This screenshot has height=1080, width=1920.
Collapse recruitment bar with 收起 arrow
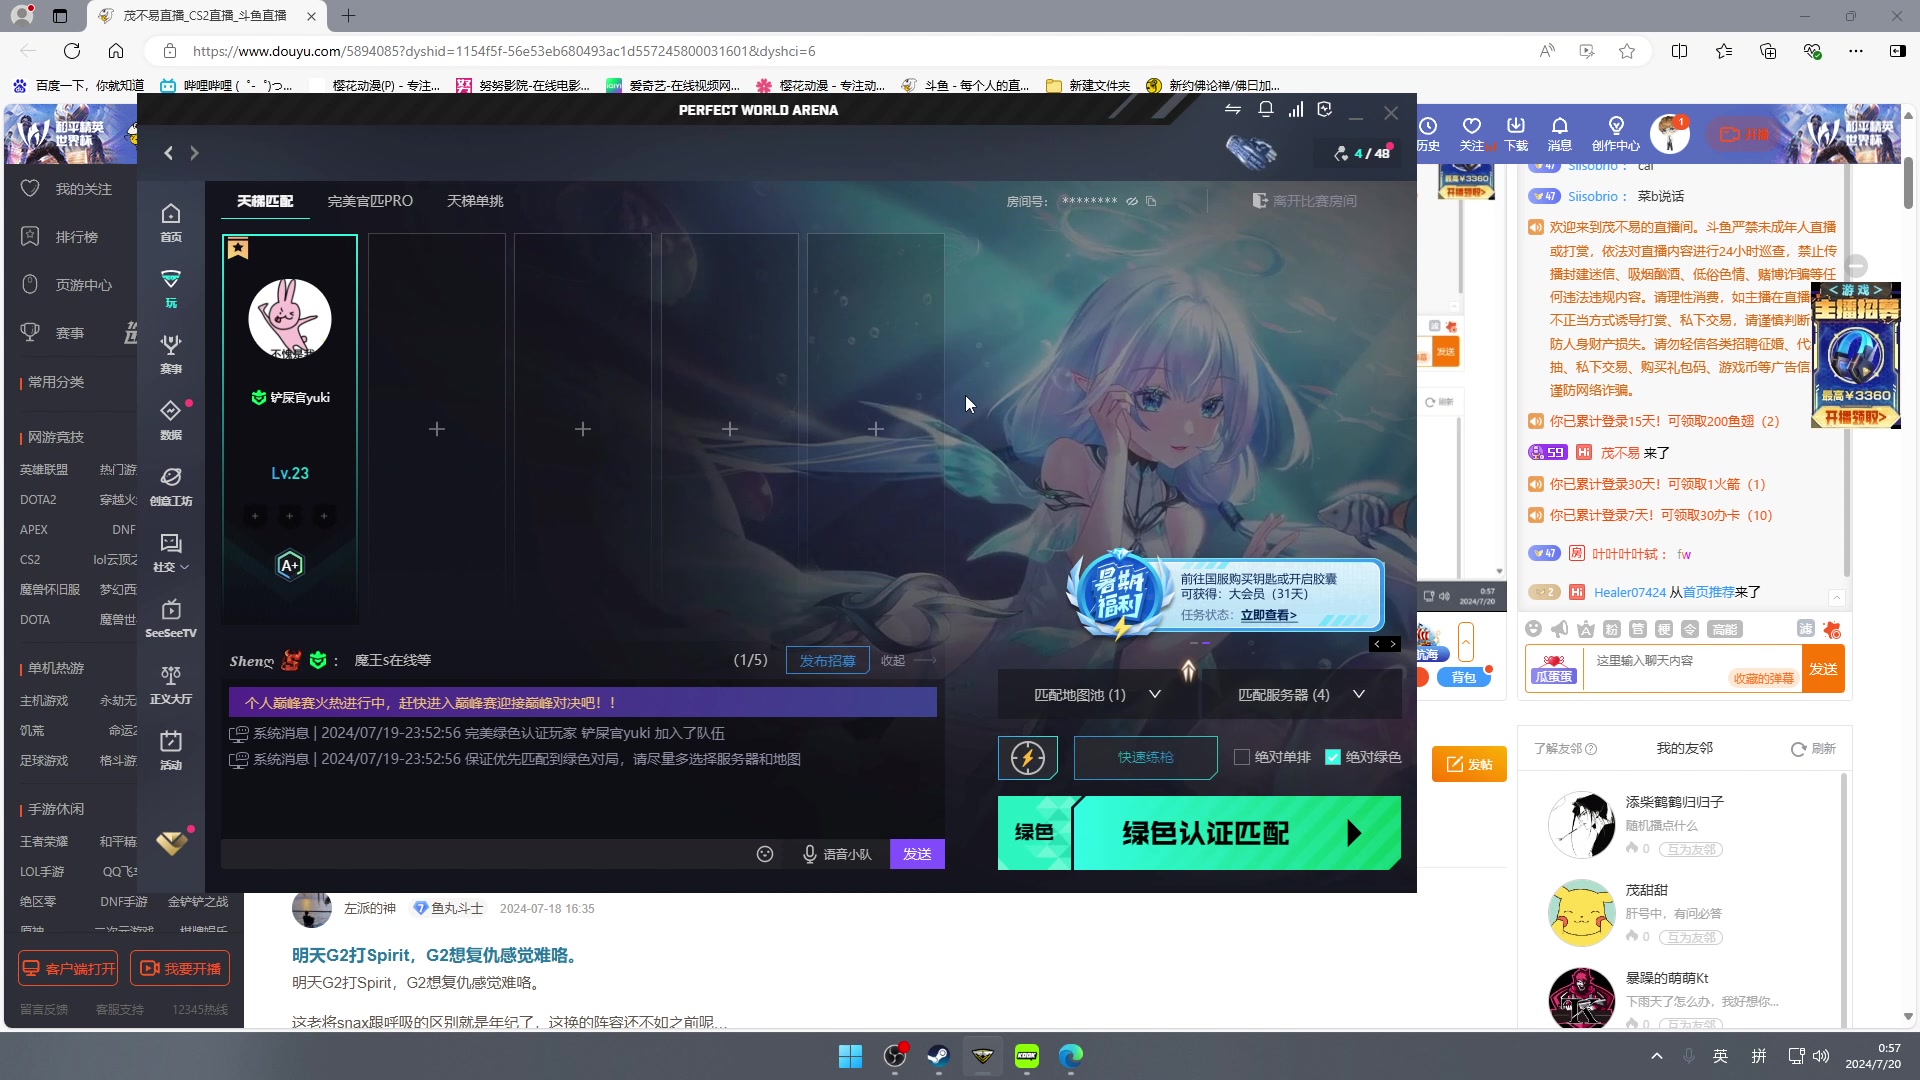pyautogui.click(x=909, y=660)
